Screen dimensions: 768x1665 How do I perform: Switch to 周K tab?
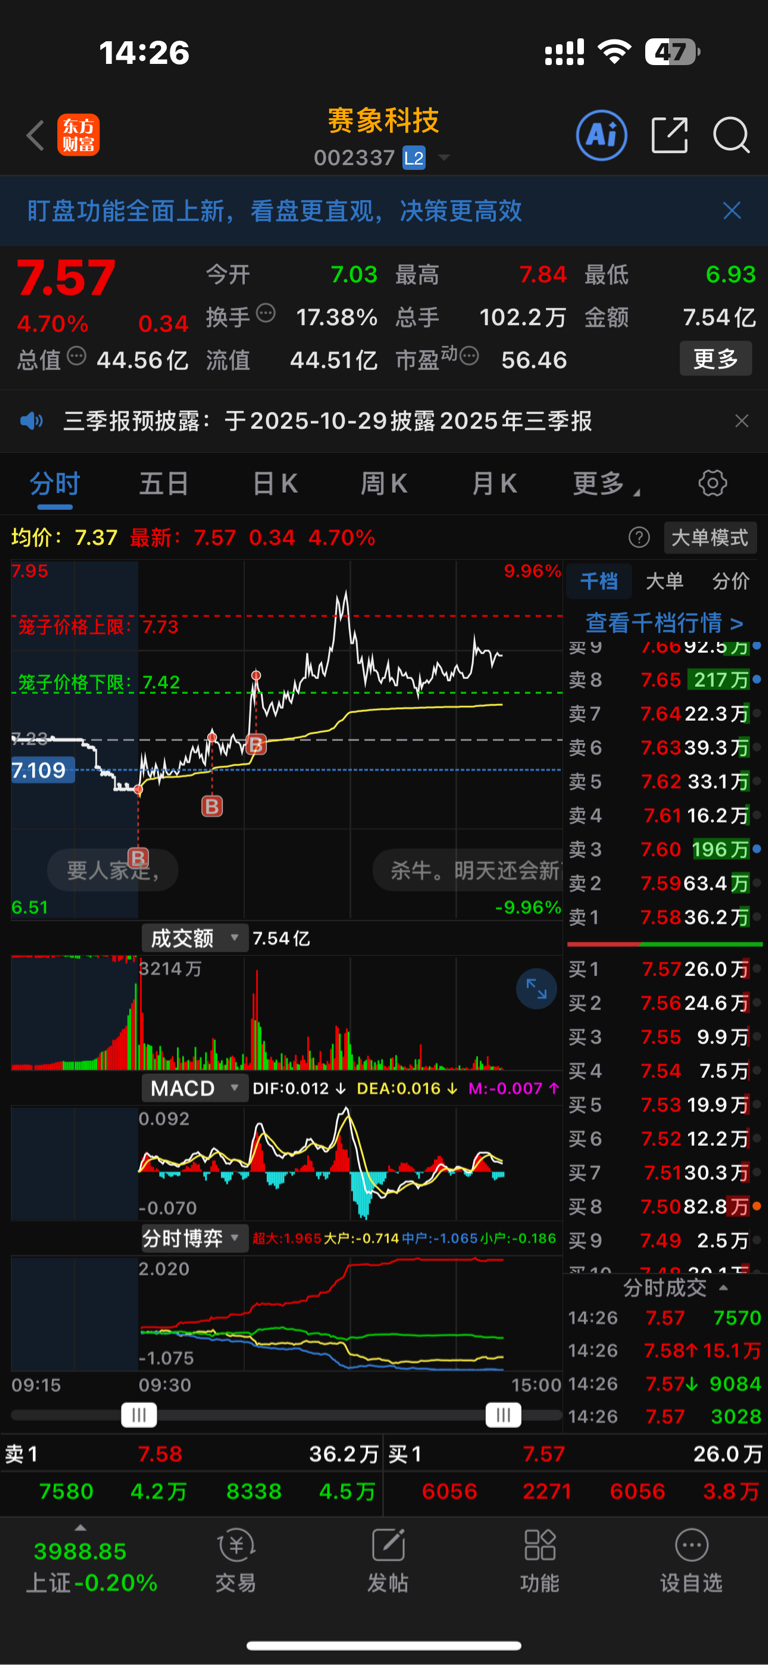pyautogui.click(x=384, y=484)
